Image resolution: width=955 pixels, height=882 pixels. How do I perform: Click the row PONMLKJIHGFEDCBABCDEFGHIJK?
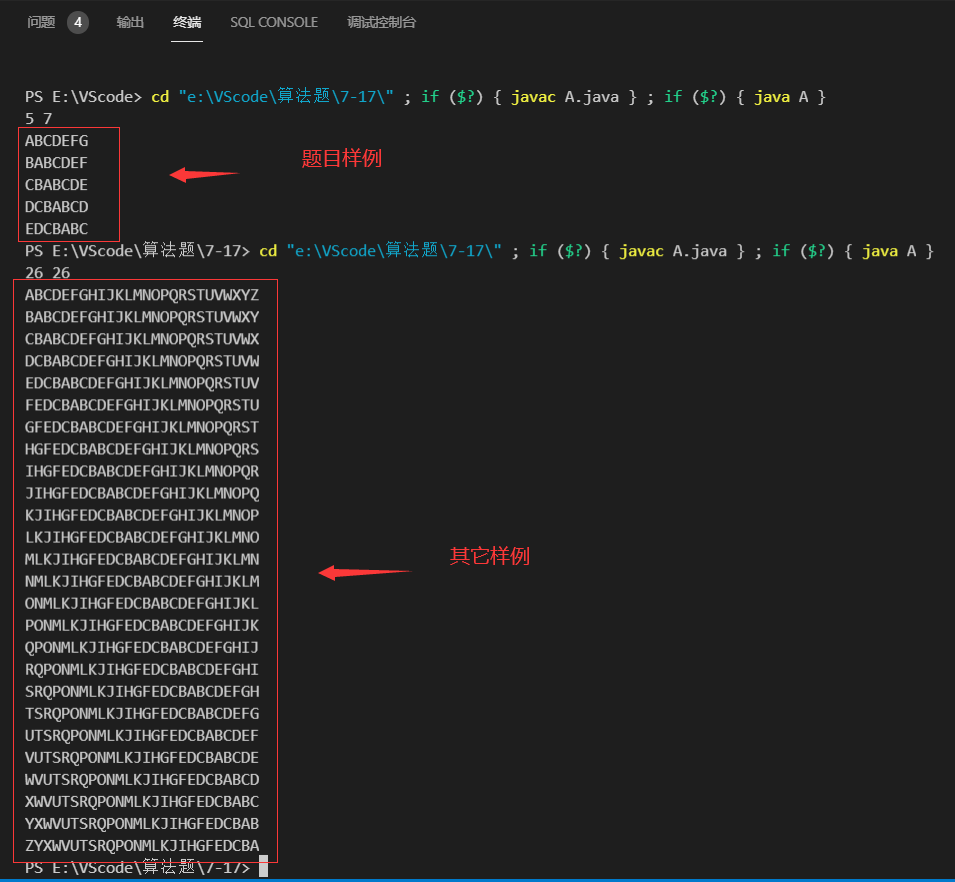click(x=142, y=625)
